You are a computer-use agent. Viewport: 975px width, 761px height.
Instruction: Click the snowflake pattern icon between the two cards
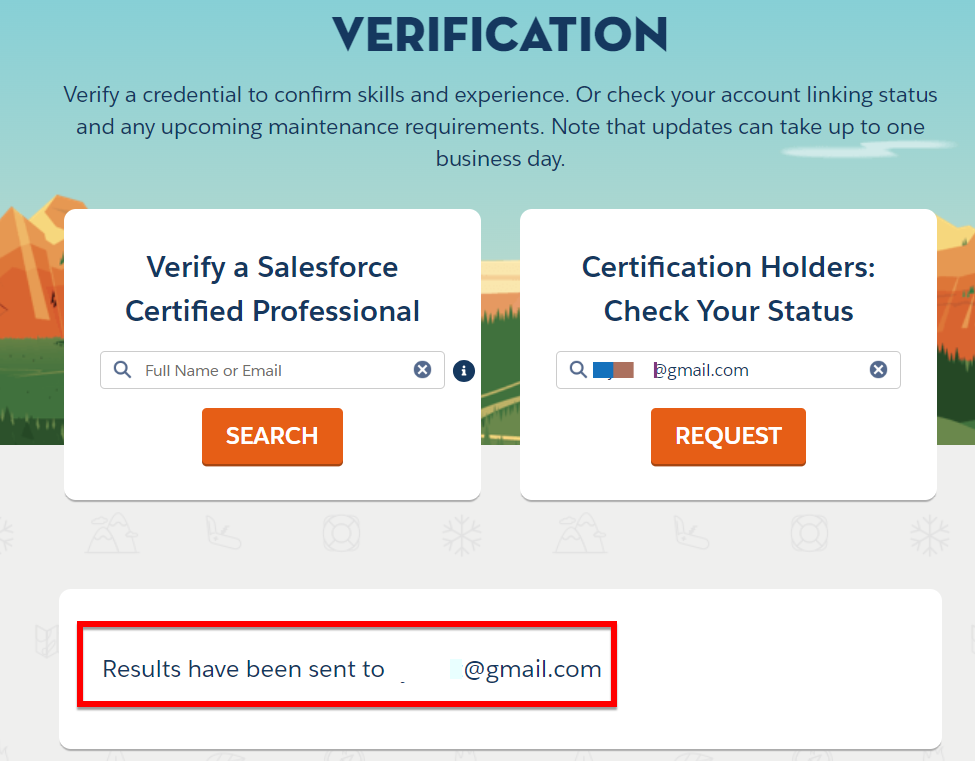462,535
